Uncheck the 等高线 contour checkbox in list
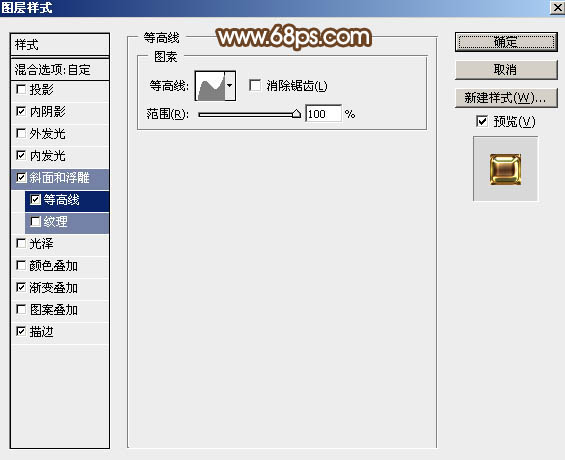Viewport: 565px width, 460px height. click(x=35, y=199)
